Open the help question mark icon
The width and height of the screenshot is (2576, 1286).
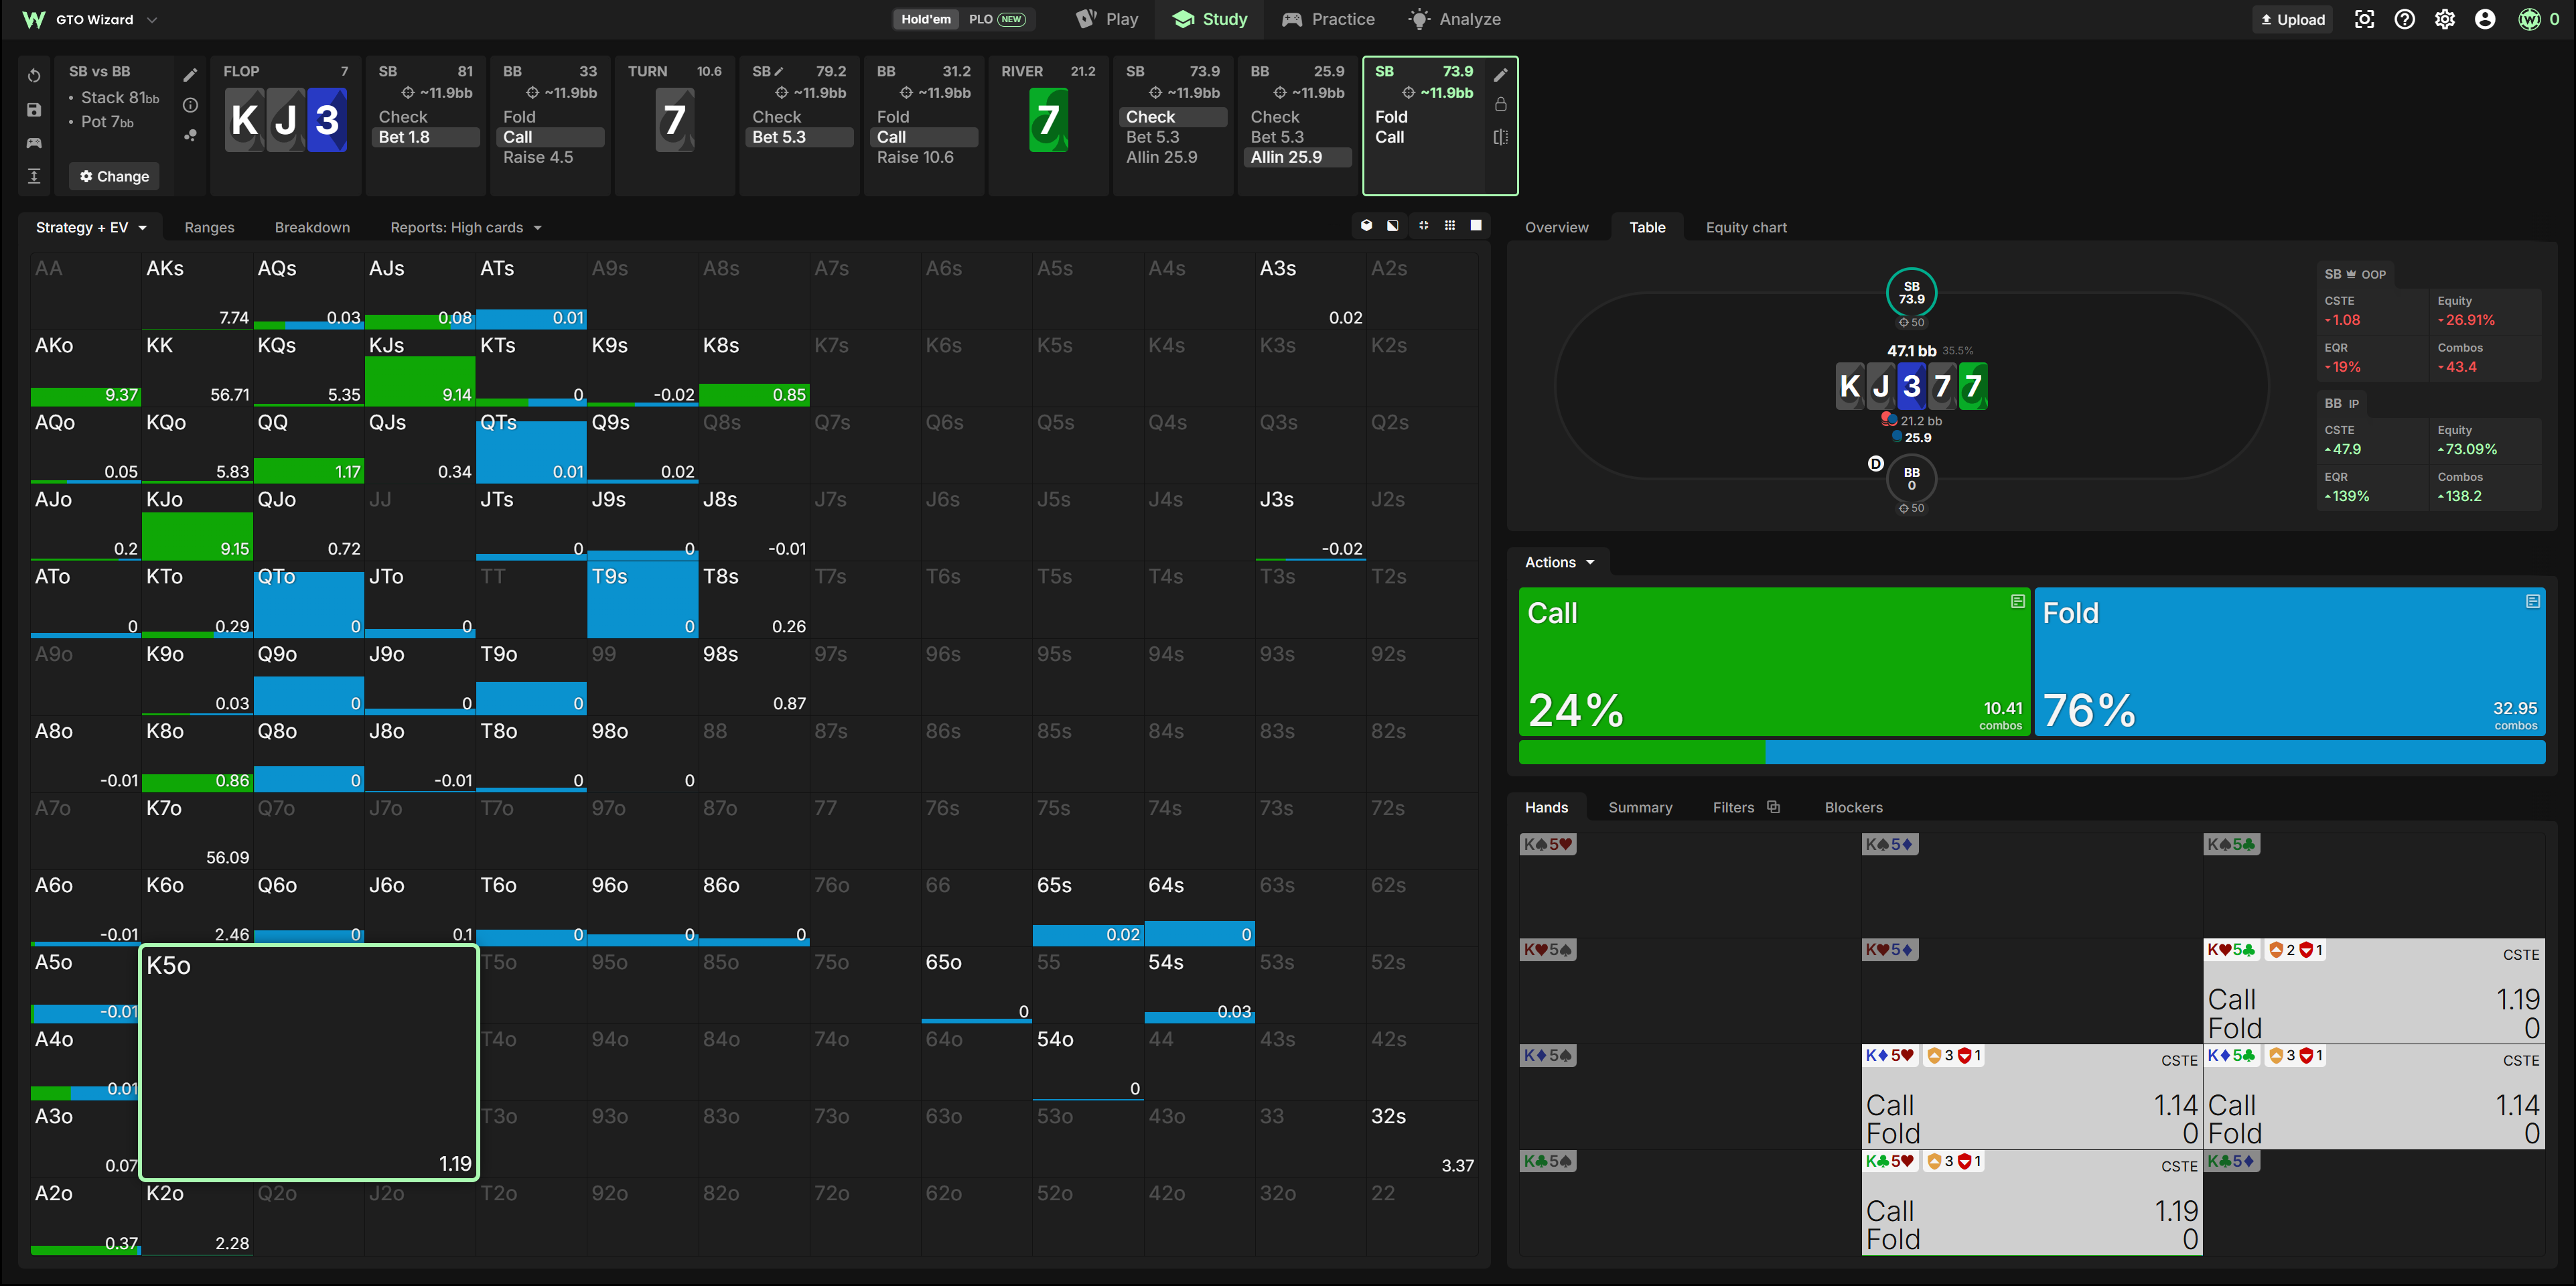point(2404,19)
